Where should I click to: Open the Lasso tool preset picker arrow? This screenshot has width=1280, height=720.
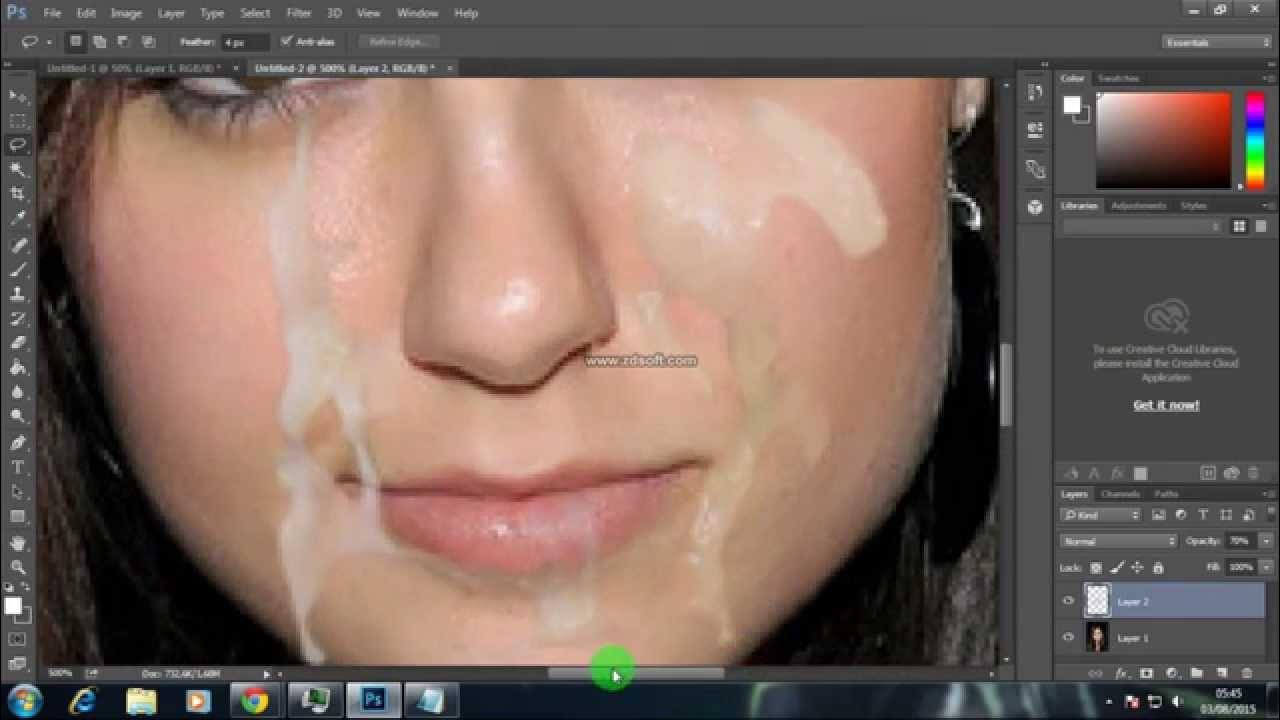pos(49,42)
